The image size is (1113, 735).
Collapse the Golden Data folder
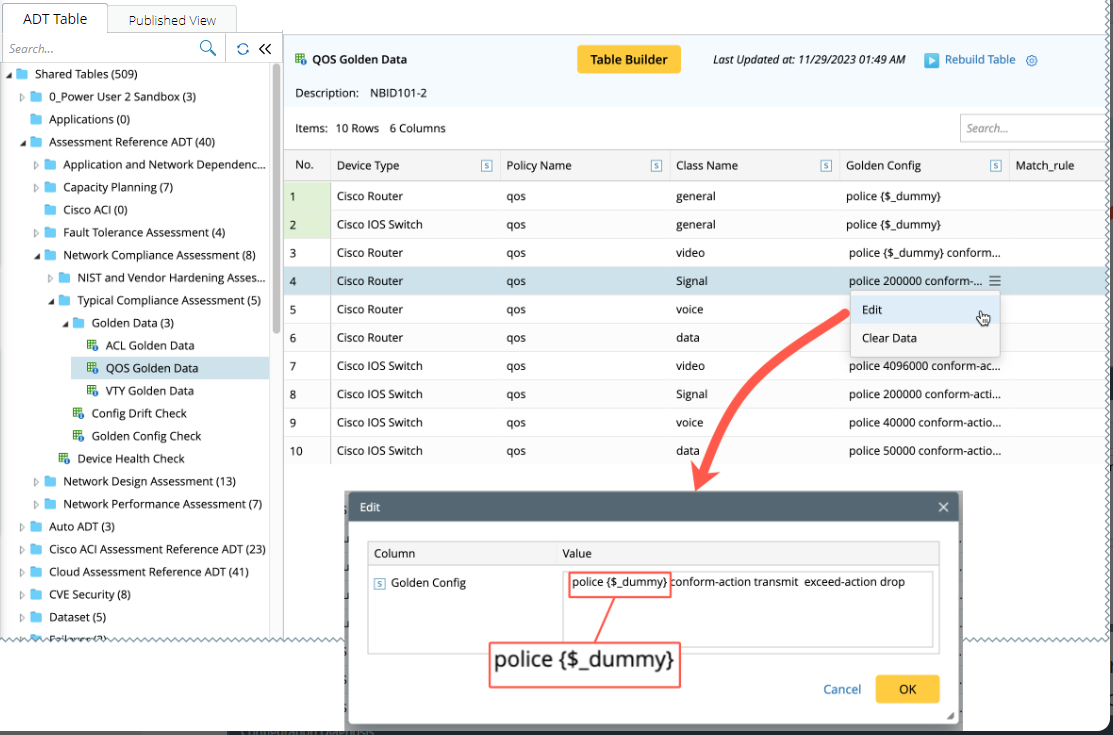pyautogui.click(x=66, y=323)
